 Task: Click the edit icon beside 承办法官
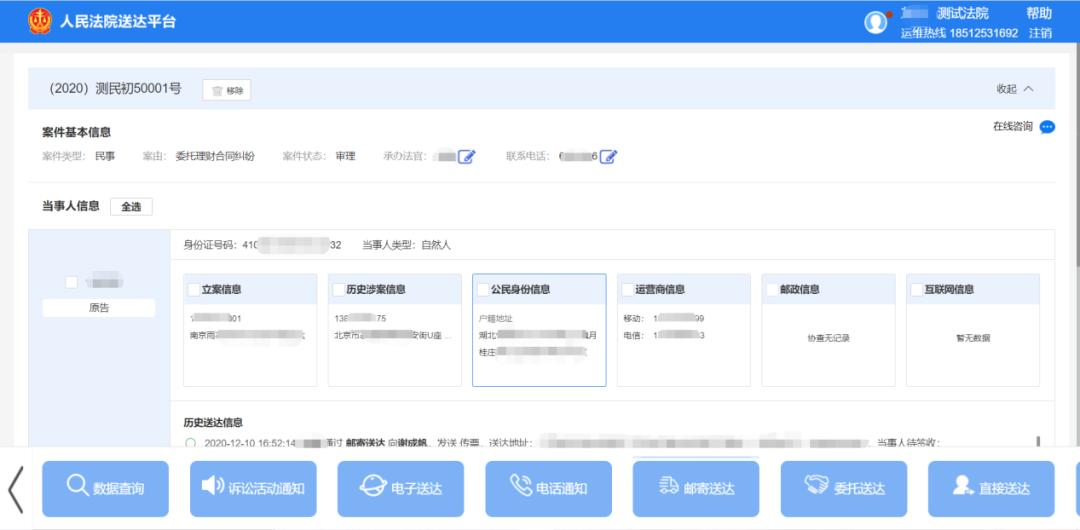pyautogui.click(x=466, y=157)
